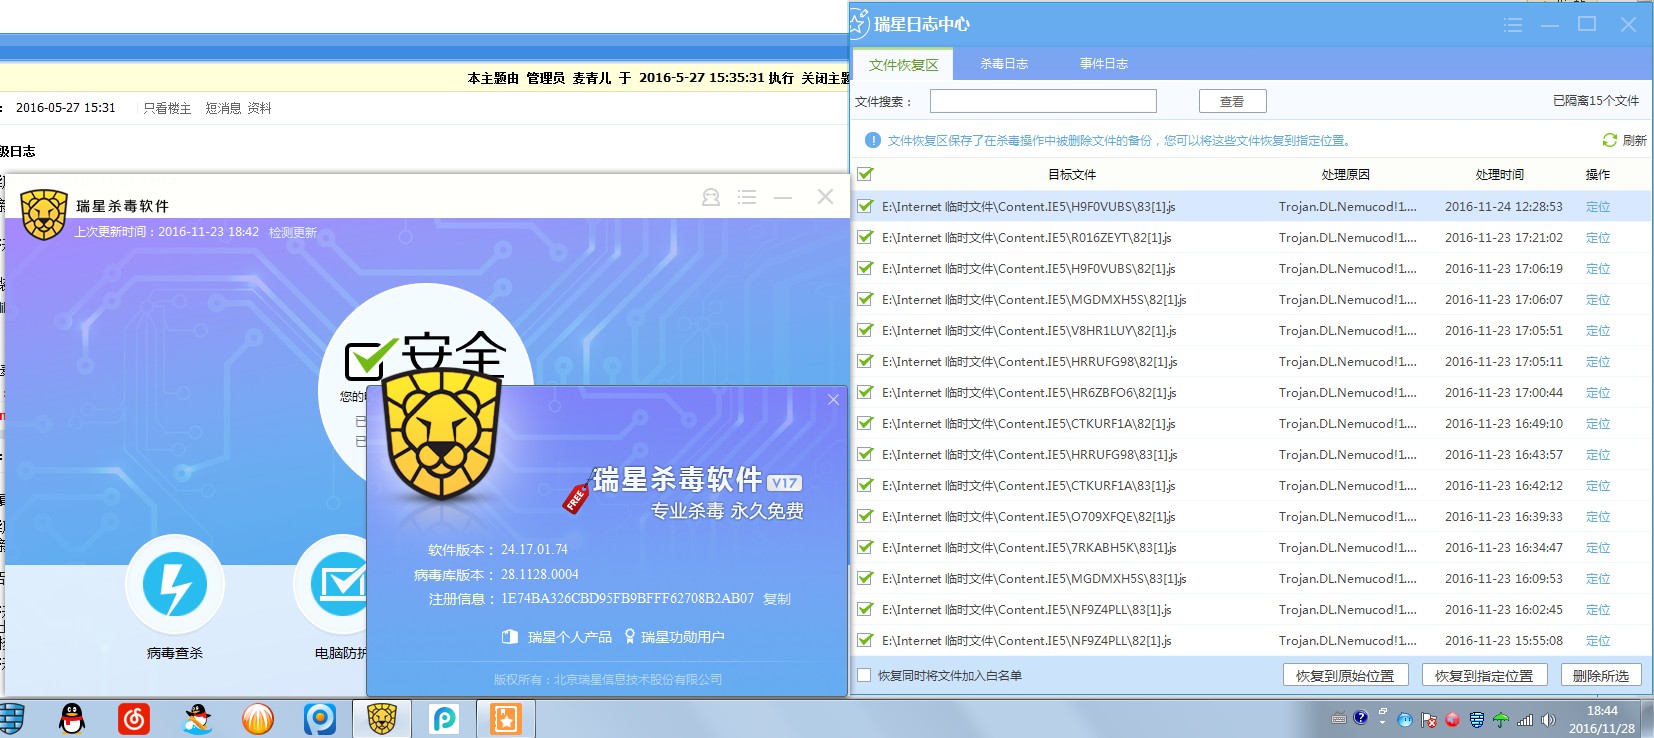Toggle the select-all checkbox beside 目标文件 header
The image size is (1654, 738).
[865, 174]
